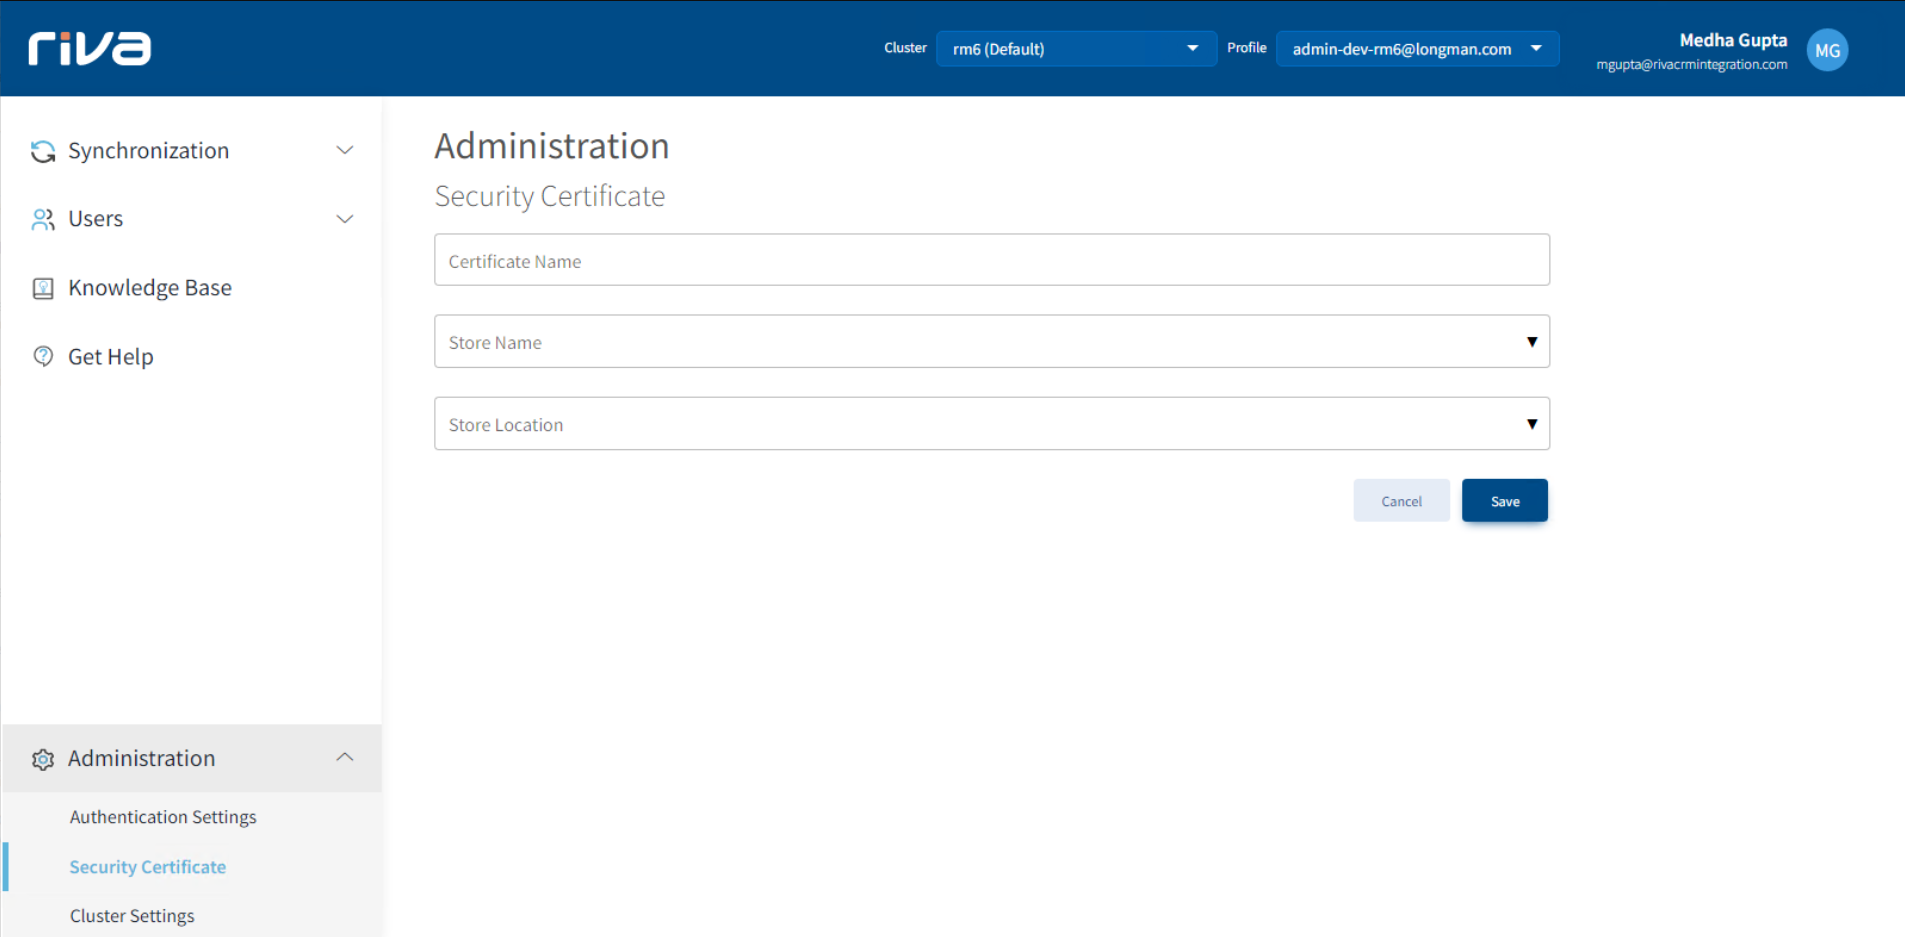Click the Get Help question icon
The height and width of the screenshot is (937, 1905).
pyautogui.click(x=43, y=356)
